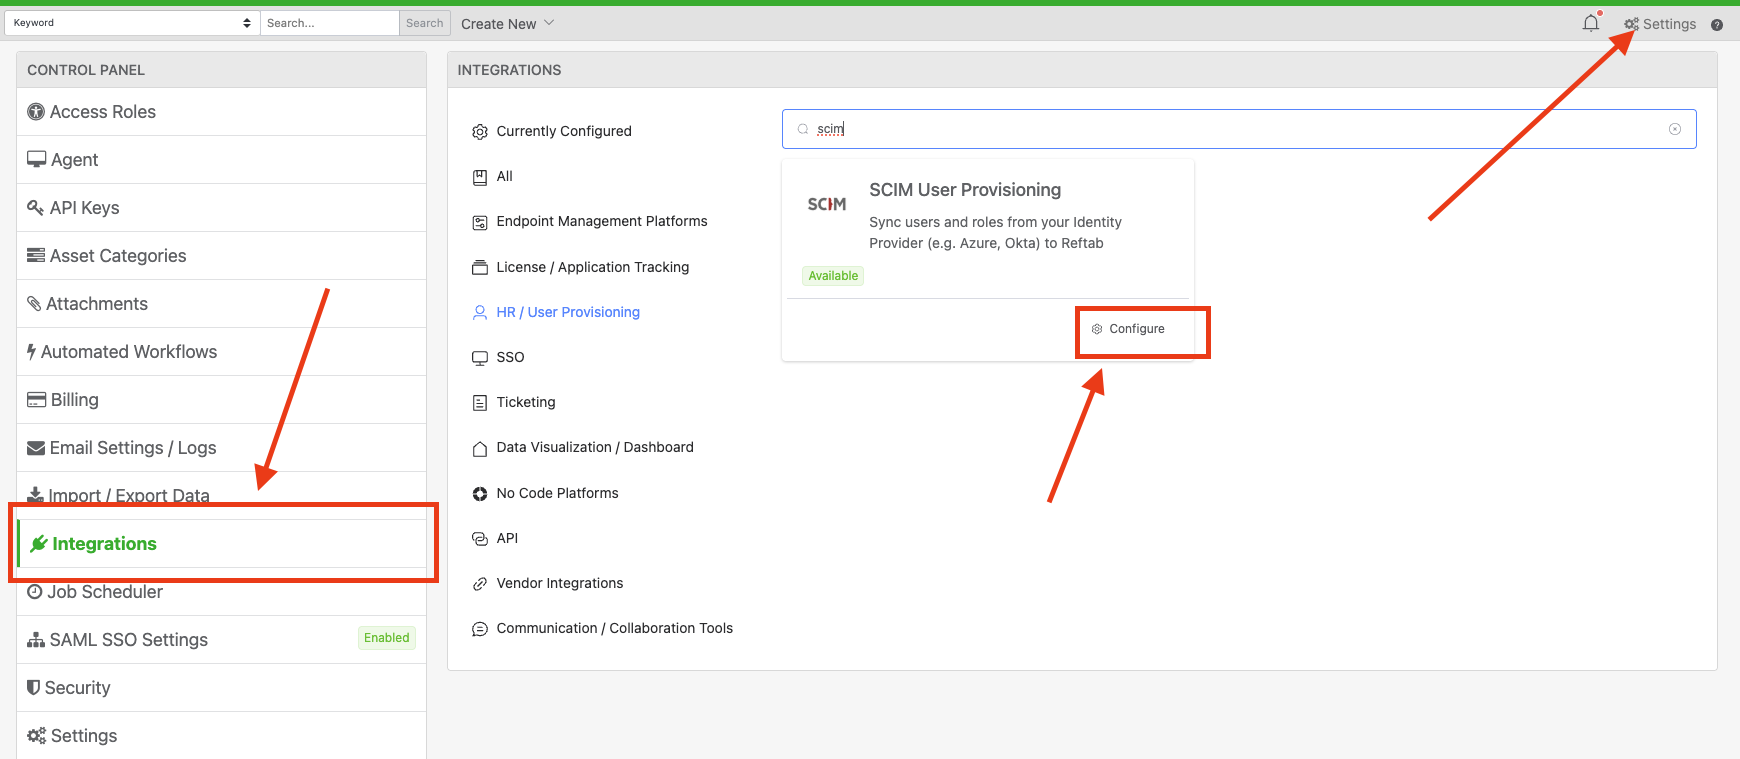Click the Asset Categories icon
Image resolution: width=1740 pixels, height=759 pixels.
36,256
